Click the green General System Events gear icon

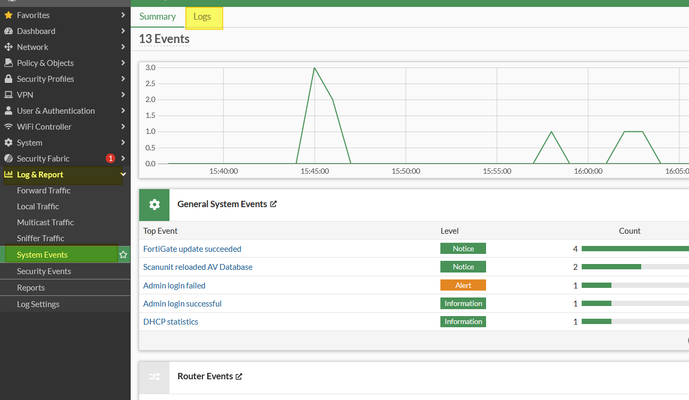coord(154,204)
